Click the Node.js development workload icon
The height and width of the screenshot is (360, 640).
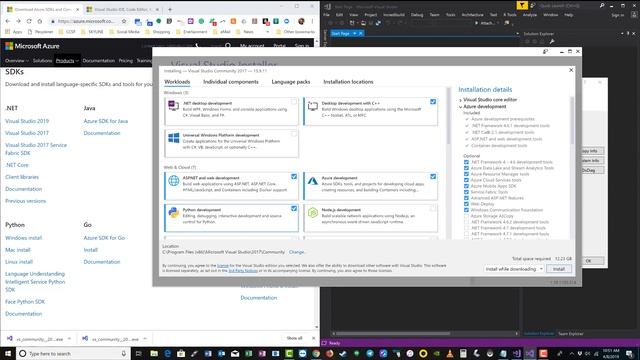click(x=313, y=212)
